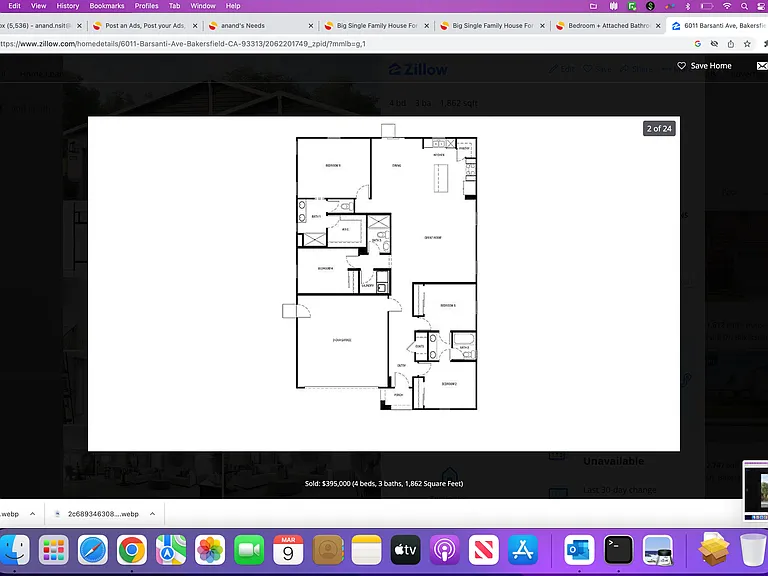
Task: Open Preview app from the dock
Action: pos(657,550)
